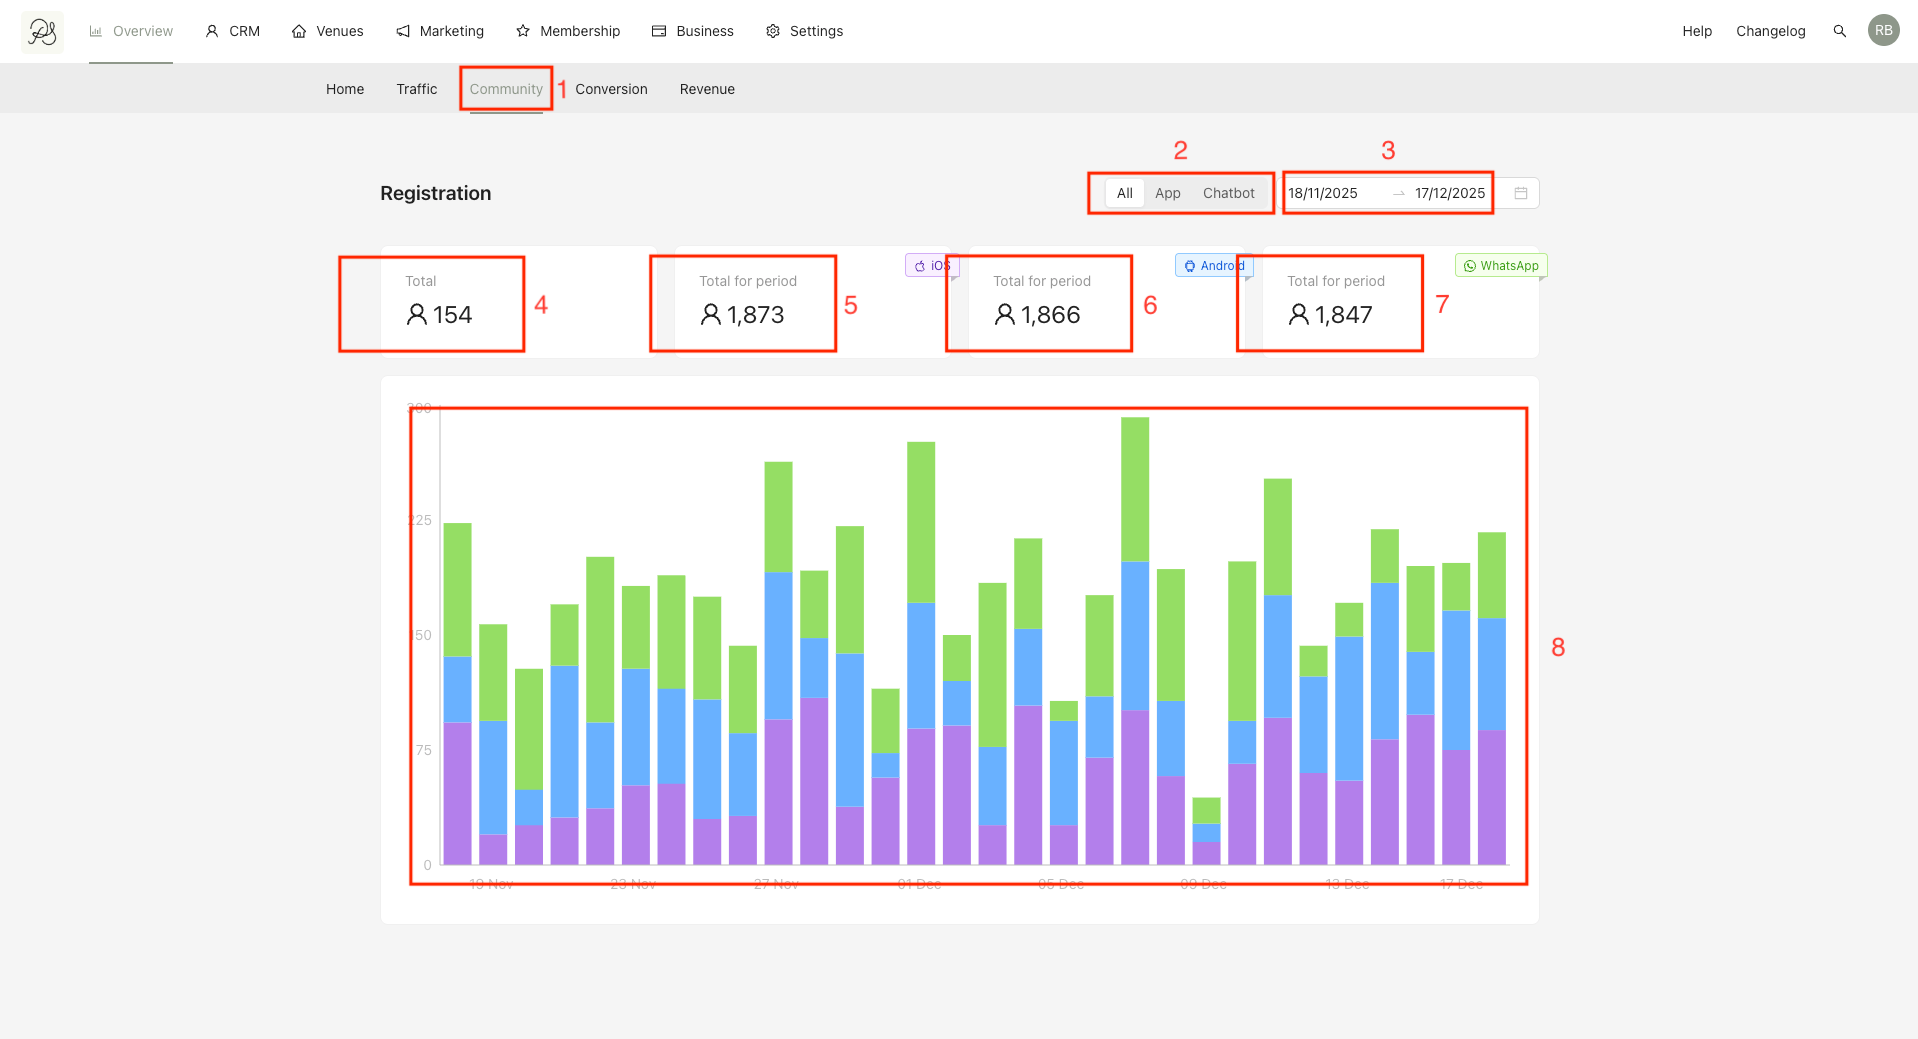This screenshot has height=1039, width=1918.
Task: Click the app logo icon
Action: (42, 32)
